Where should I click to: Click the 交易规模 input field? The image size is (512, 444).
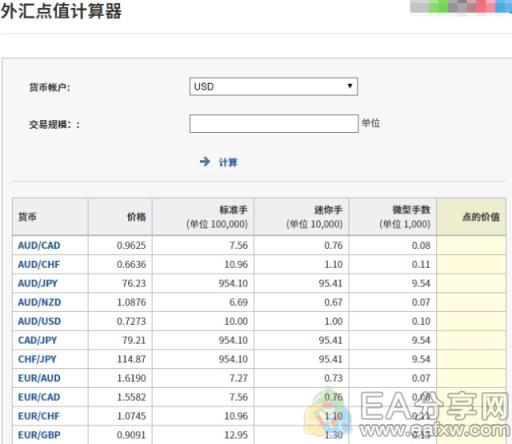point(274,124)
